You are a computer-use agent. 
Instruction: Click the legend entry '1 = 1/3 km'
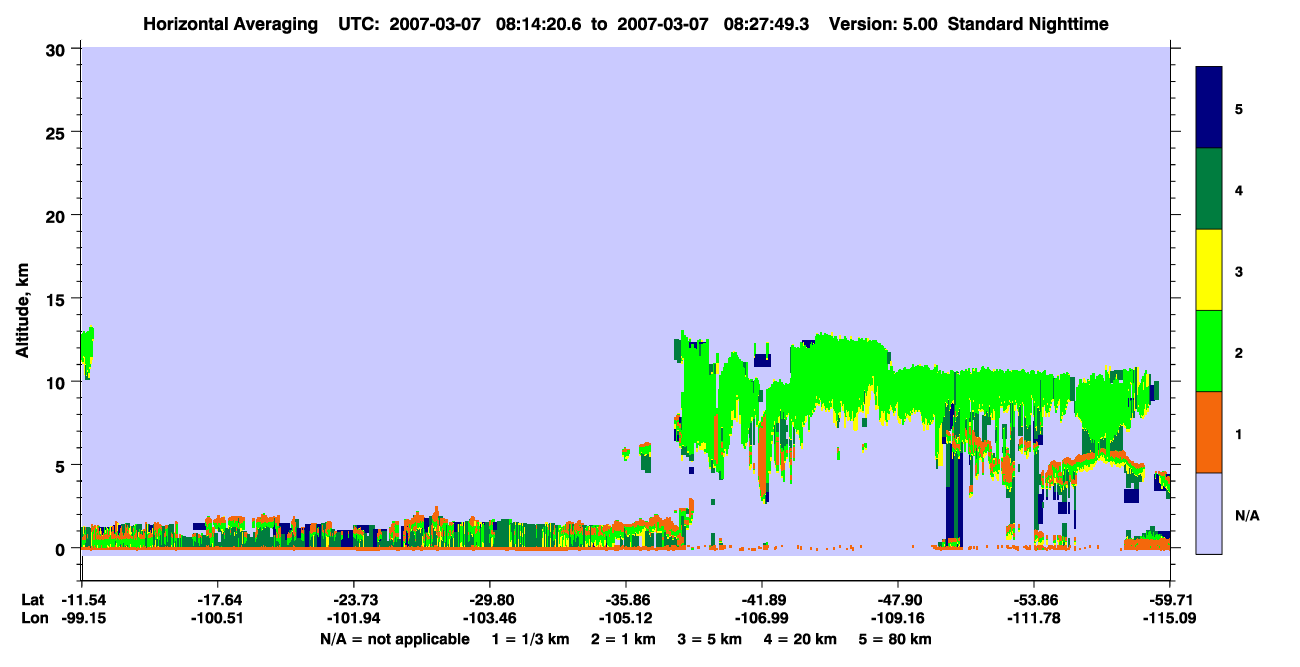[x=531, y=639]
